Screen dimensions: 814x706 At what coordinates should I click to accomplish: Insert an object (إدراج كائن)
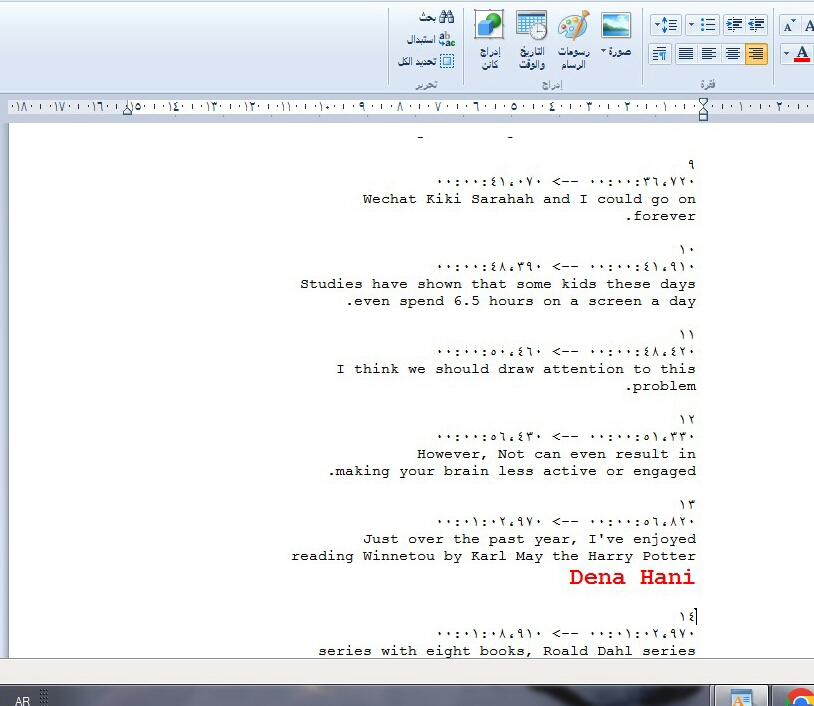[x=489, y=40]
